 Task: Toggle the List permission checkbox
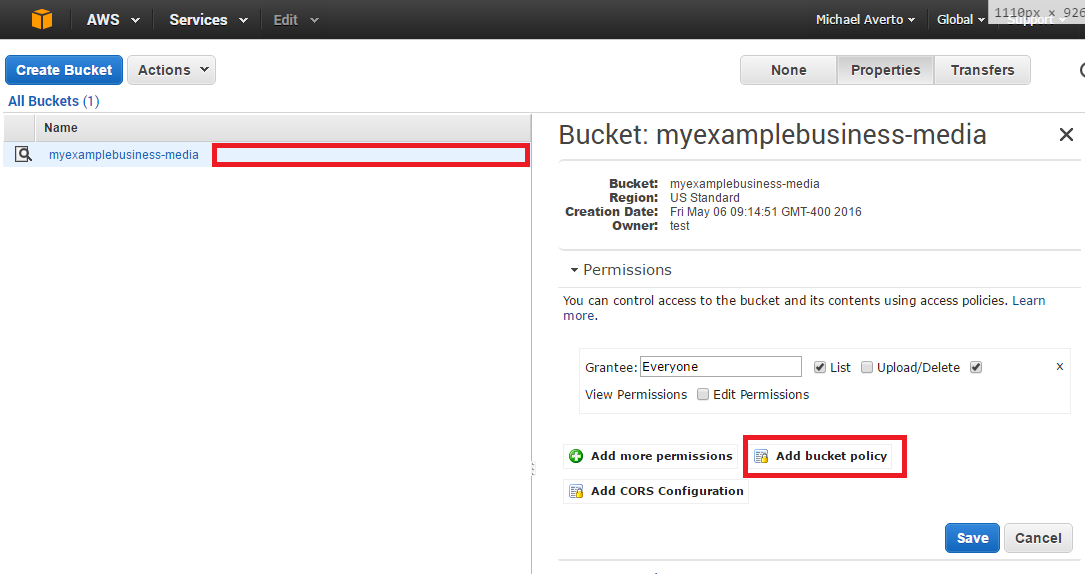819,367
